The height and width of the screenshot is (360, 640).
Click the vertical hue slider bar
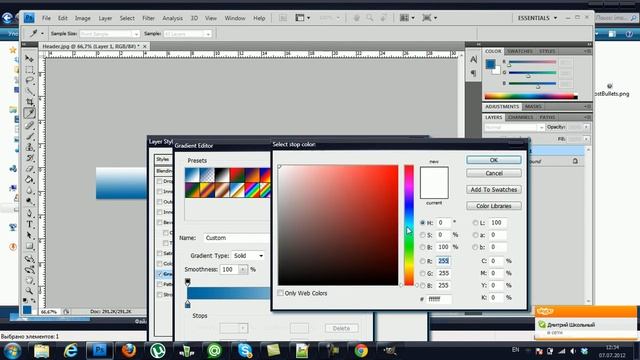point(409,225)
